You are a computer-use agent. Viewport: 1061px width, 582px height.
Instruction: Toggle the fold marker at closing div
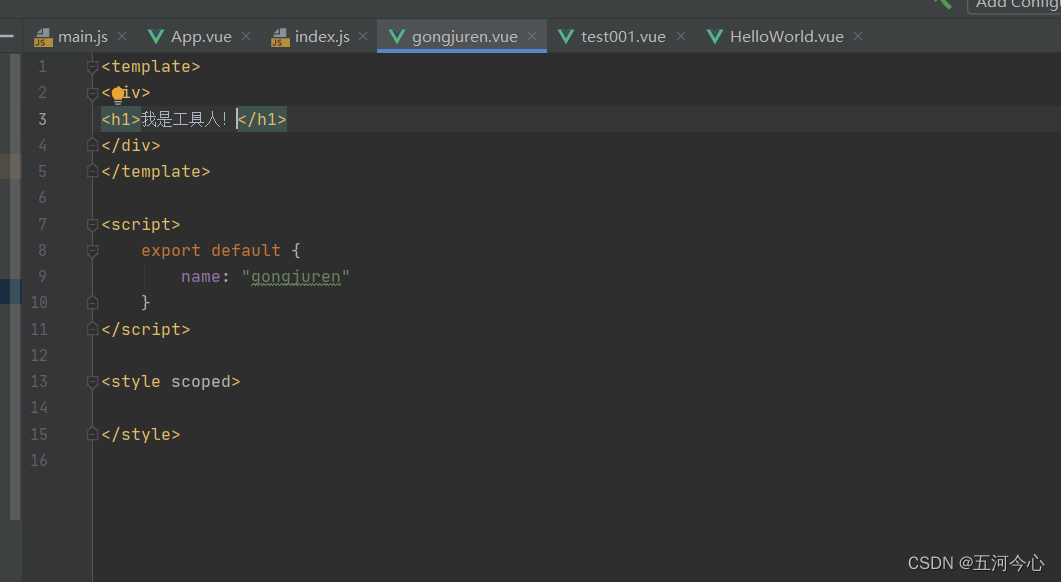click(93, 145)
